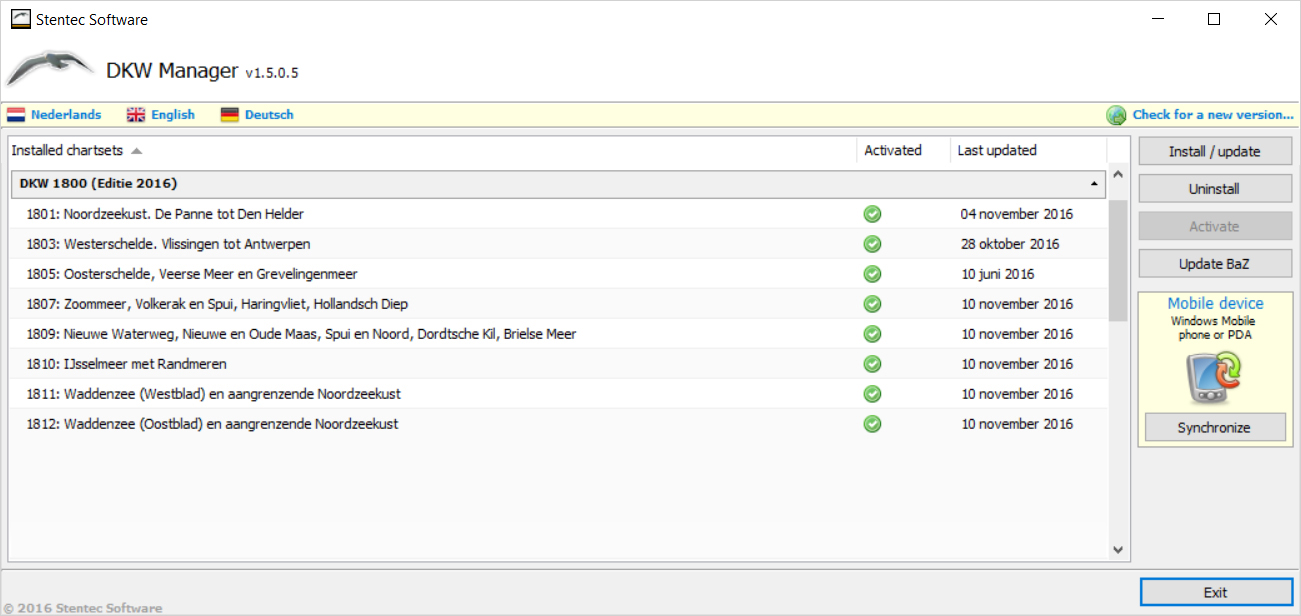Screen dimensions: 1301x616
Task: Minimize the Stentec Software window
Action: click(x=1157, y=19)
